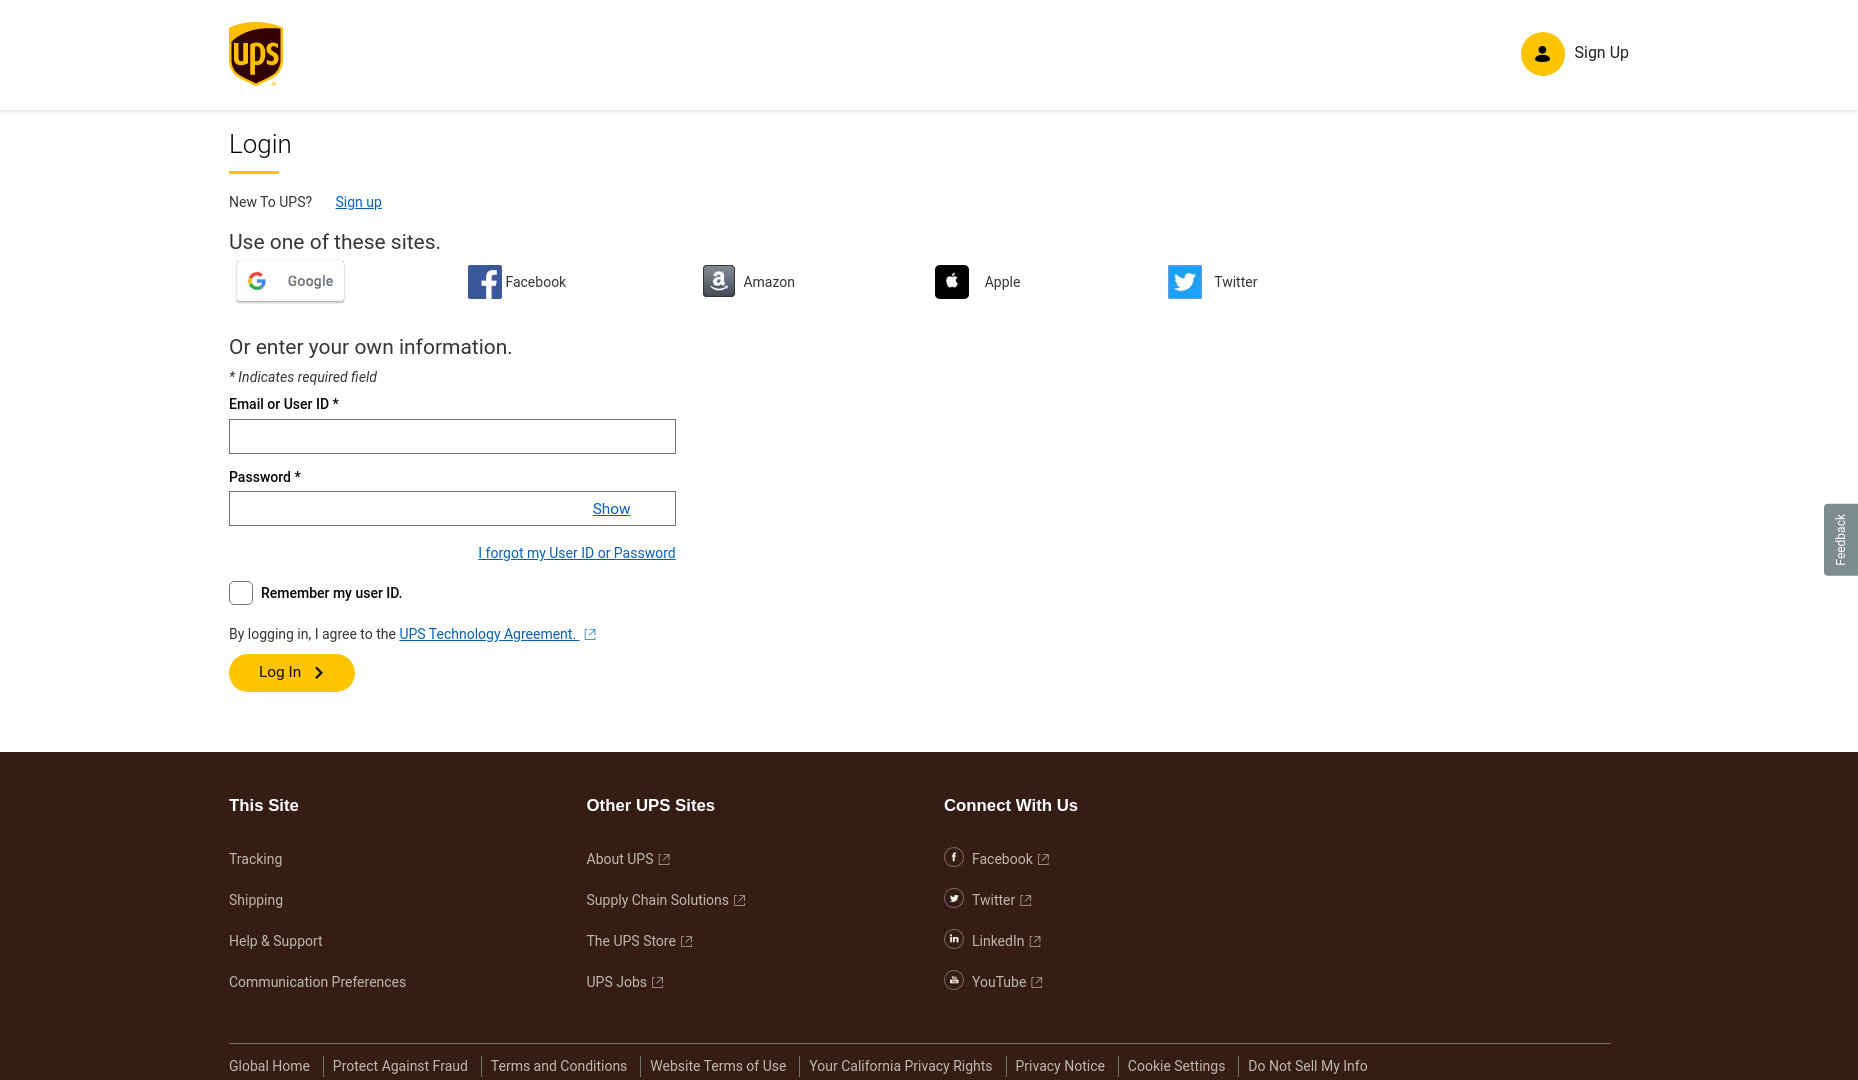1858x1080 pixels.
Task: Open Website Terms of Use link
Action: pos(718,1066)
